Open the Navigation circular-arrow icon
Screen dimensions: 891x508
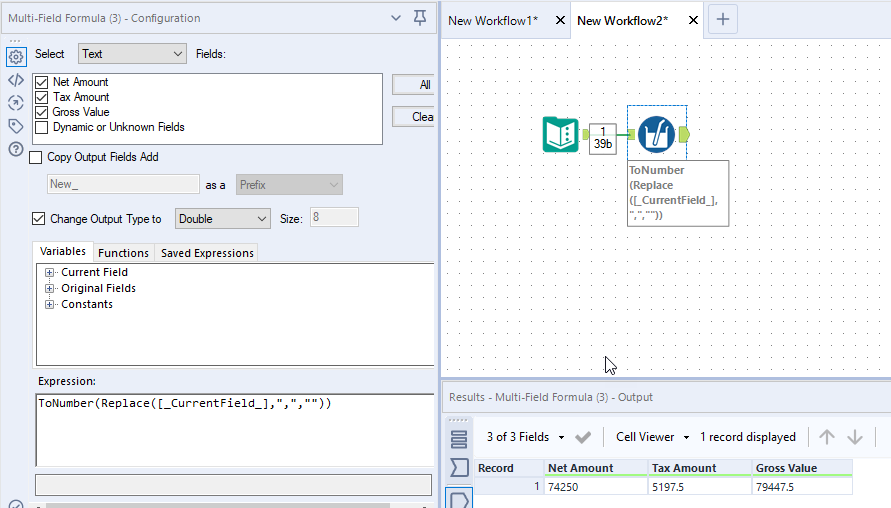coord(16,103)
